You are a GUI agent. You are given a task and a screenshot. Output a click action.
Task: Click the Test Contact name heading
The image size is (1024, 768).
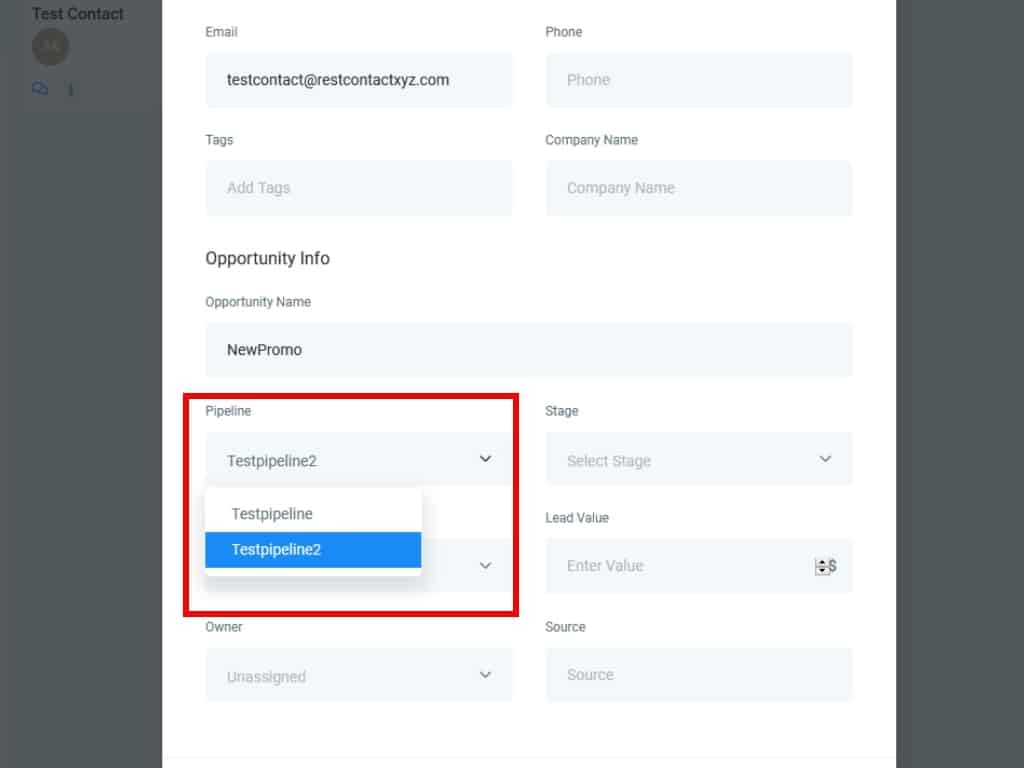78,14
